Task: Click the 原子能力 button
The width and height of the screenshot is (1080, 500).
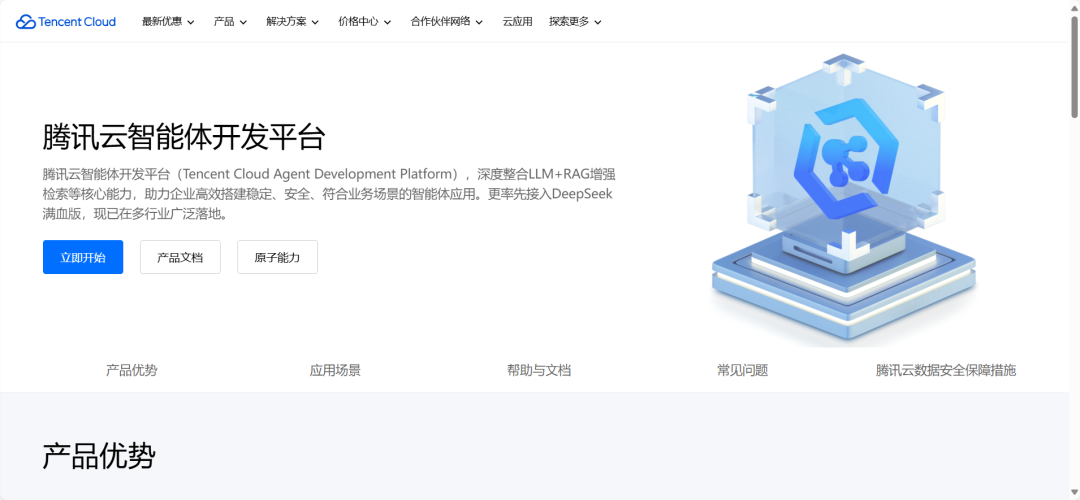Action: [278, 257]
